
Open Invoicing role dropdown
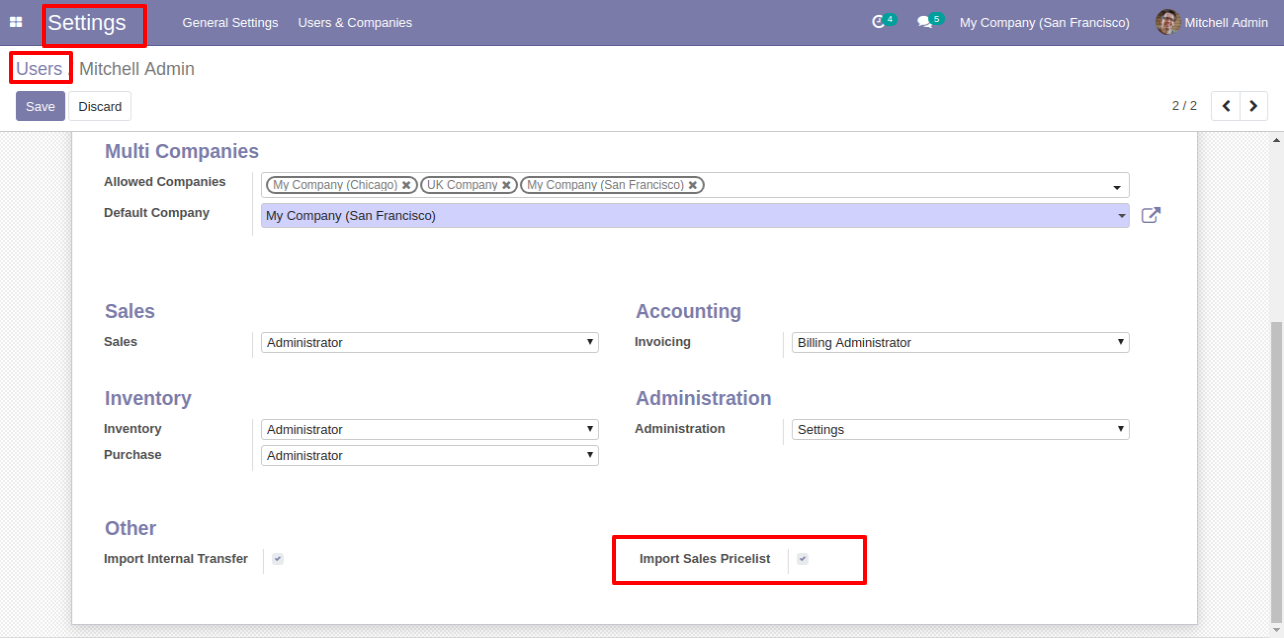(x=960, y=343)
